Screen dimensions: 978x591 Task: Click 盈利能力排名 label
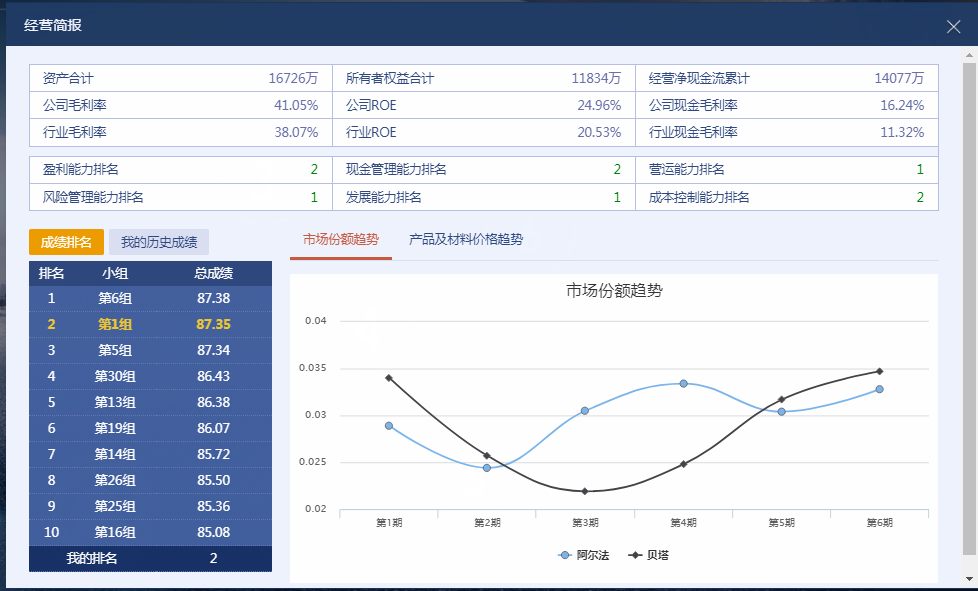click(x=80, y=170)
